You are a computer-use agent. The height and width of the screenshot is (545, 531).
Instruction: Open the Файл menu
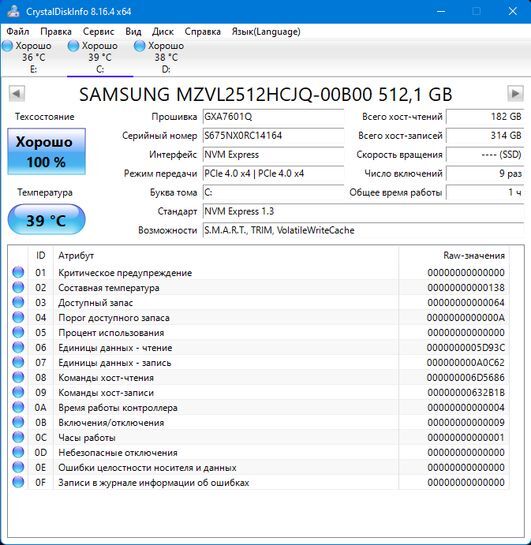click(17, 32)
